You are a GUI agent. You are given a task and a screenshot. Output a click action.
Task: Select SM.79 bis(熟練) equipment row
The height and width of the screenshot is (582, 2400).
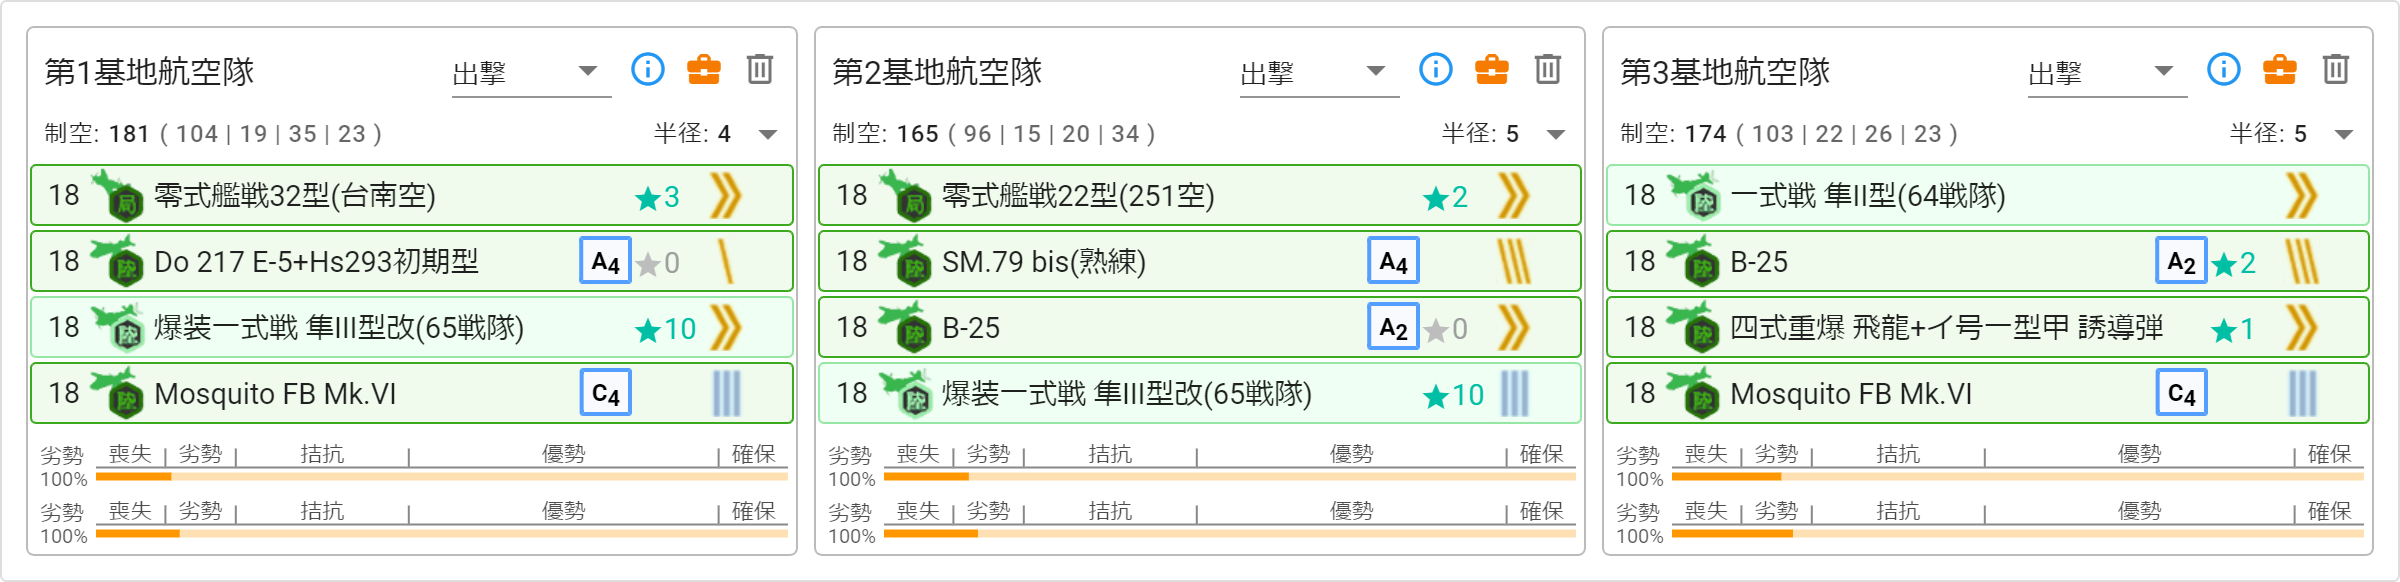(x=1200, y=261)
